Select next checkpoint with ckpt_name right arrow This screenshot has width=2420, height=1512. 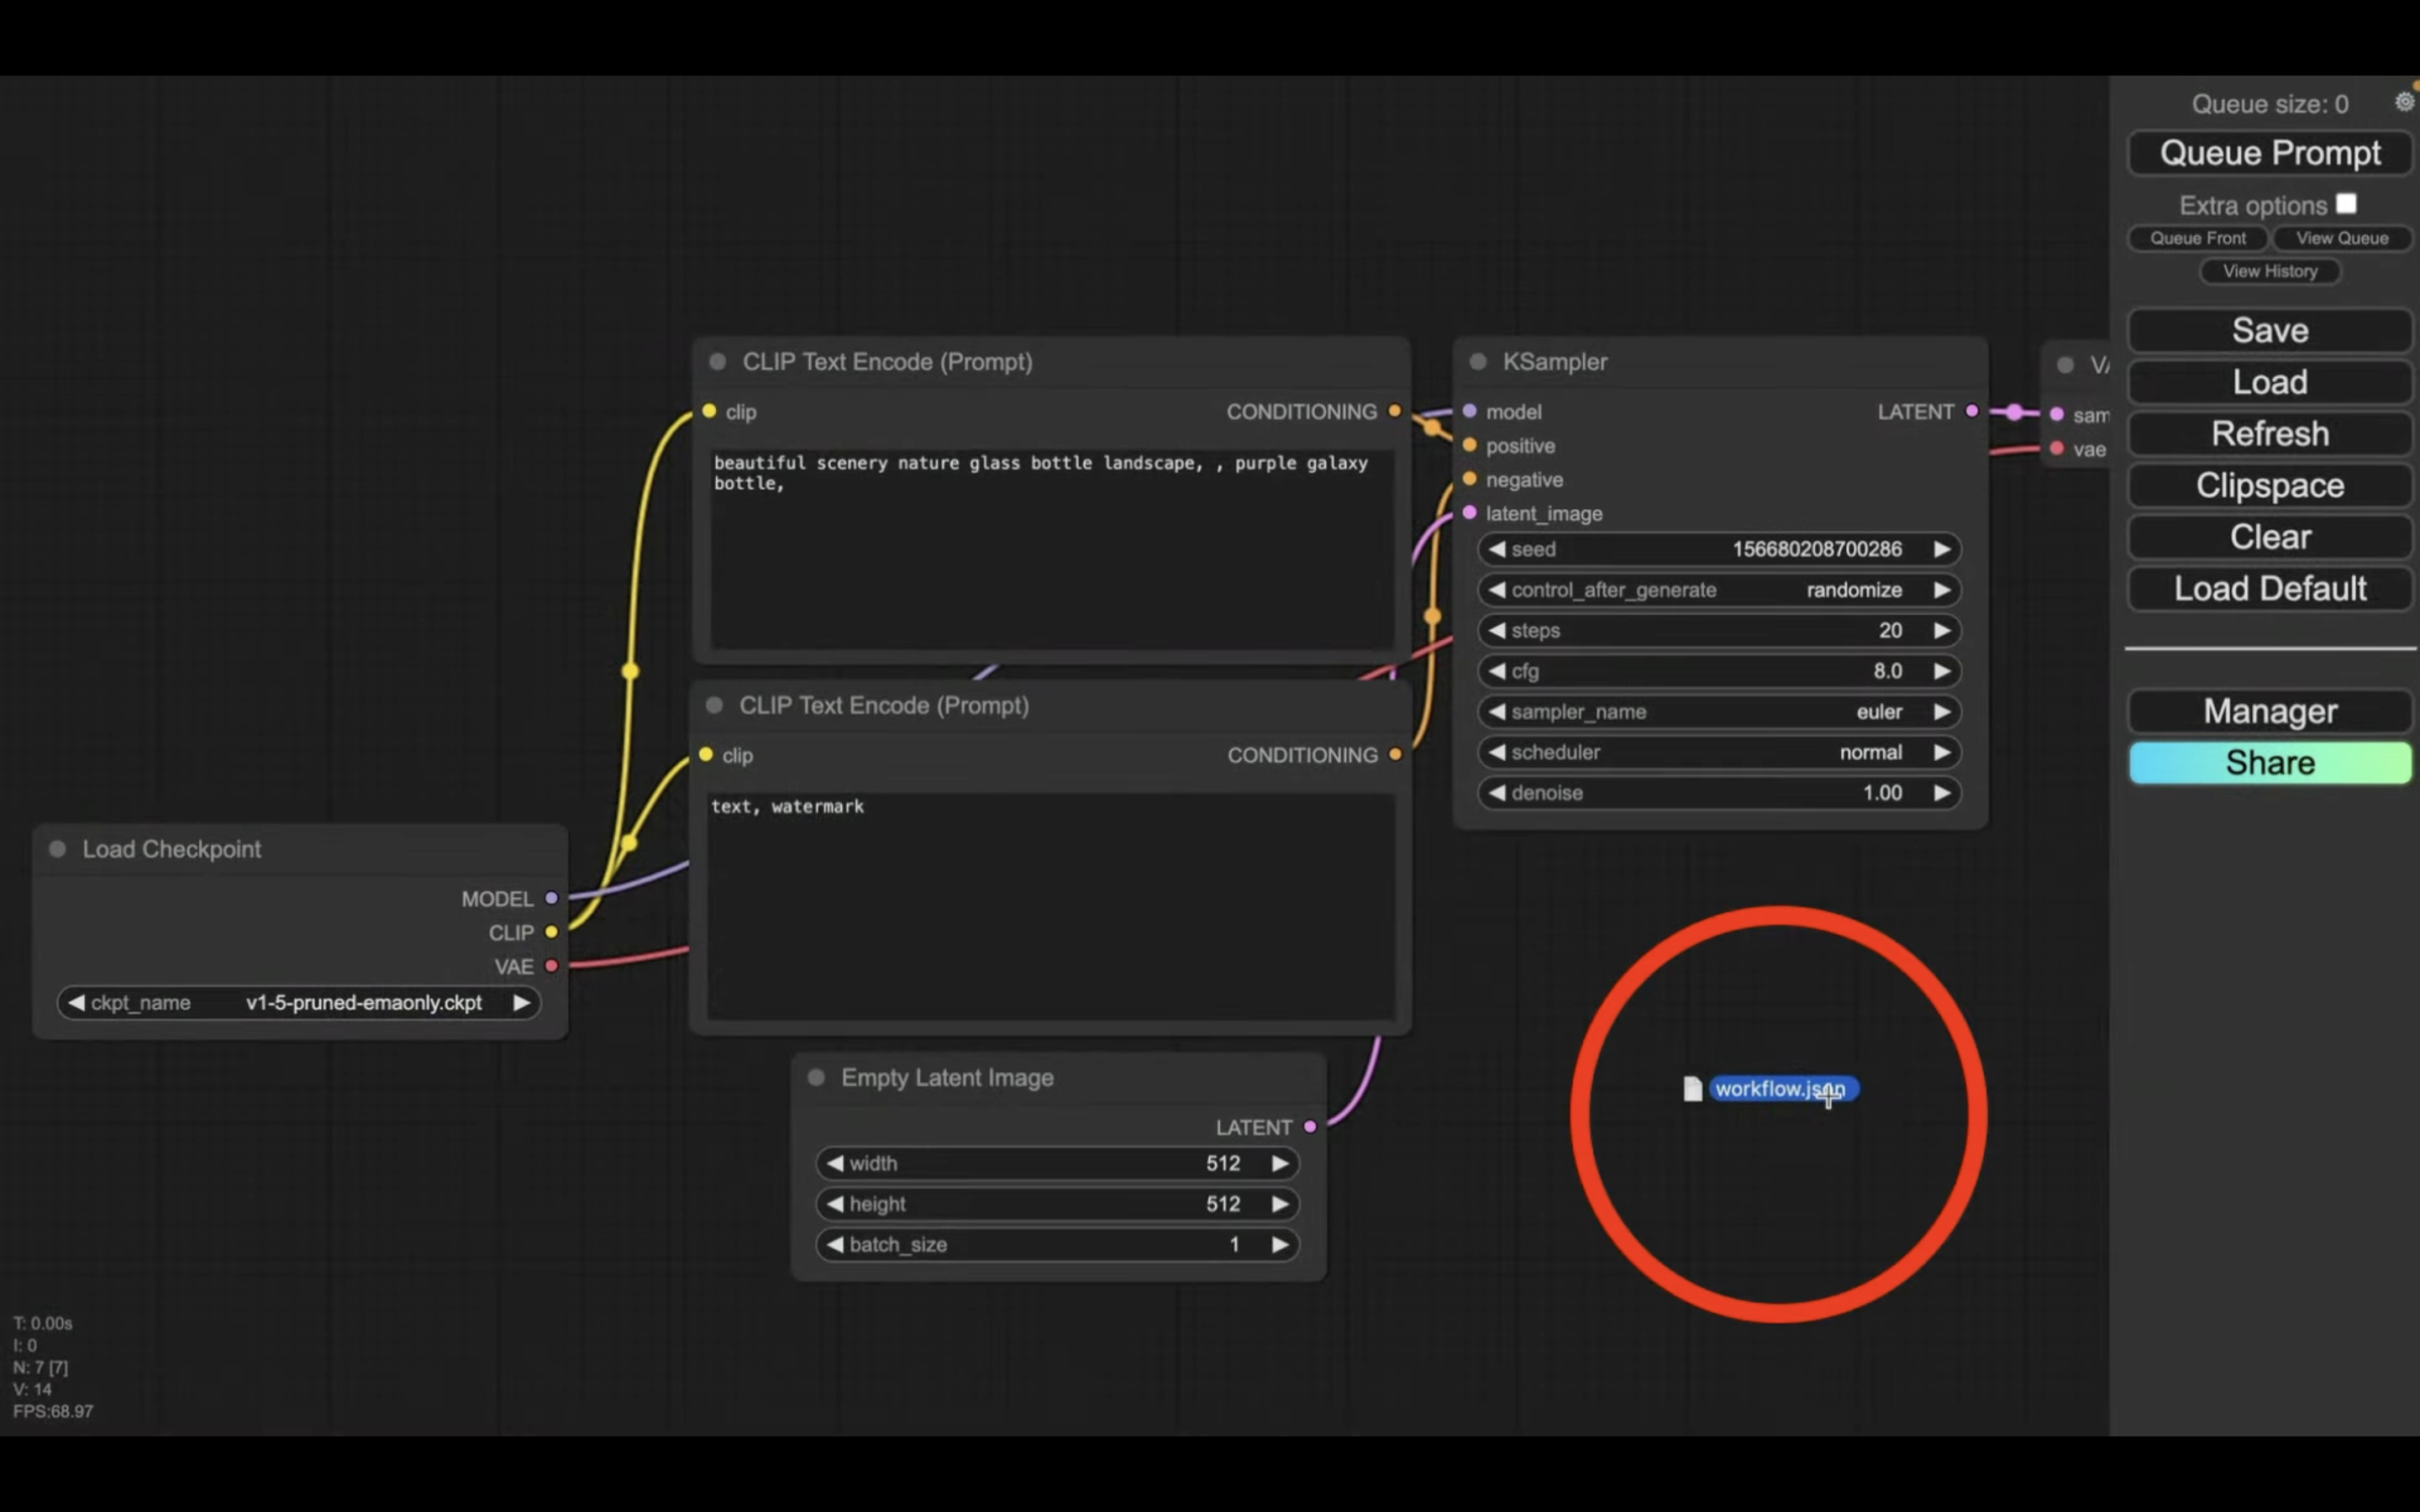coord(521,1003)
